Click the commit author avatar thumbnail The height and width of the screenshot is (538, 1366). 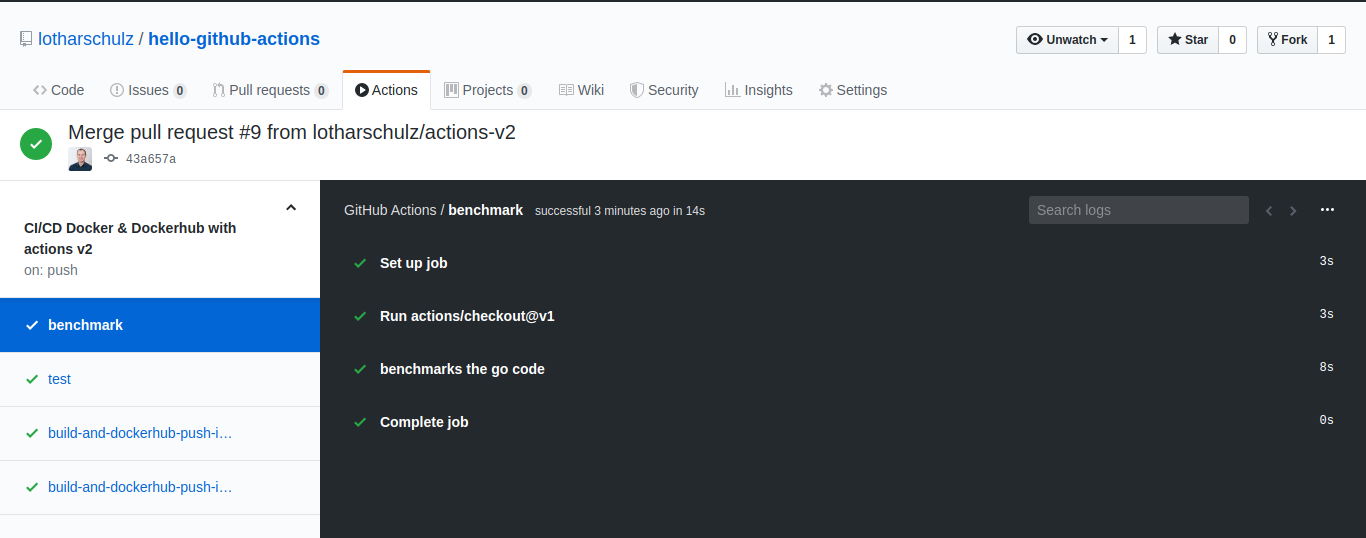point(80,159)
